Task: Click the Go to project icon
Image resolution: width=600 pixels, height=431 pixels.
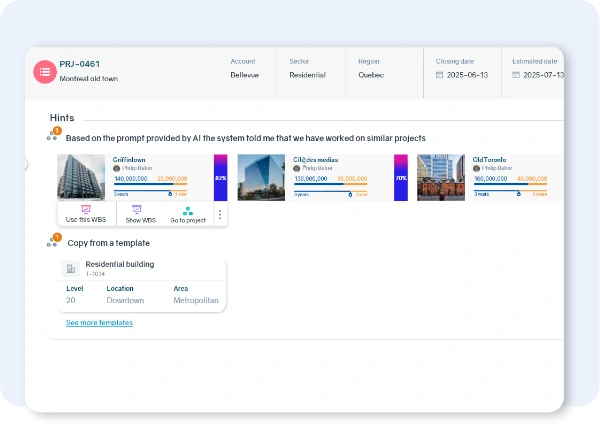Action: (x=187, y=210)
